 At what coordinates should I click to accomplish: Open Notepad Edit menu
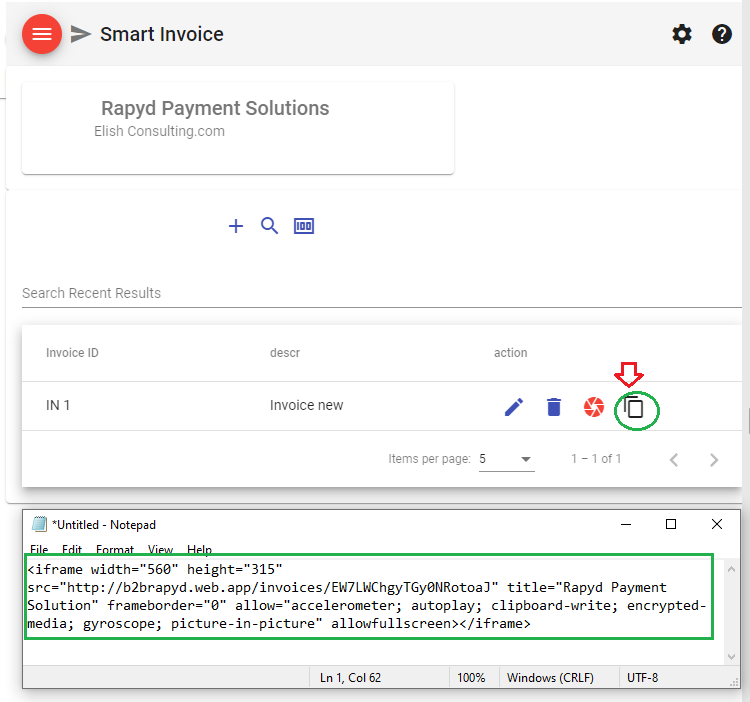coord(72,549)
